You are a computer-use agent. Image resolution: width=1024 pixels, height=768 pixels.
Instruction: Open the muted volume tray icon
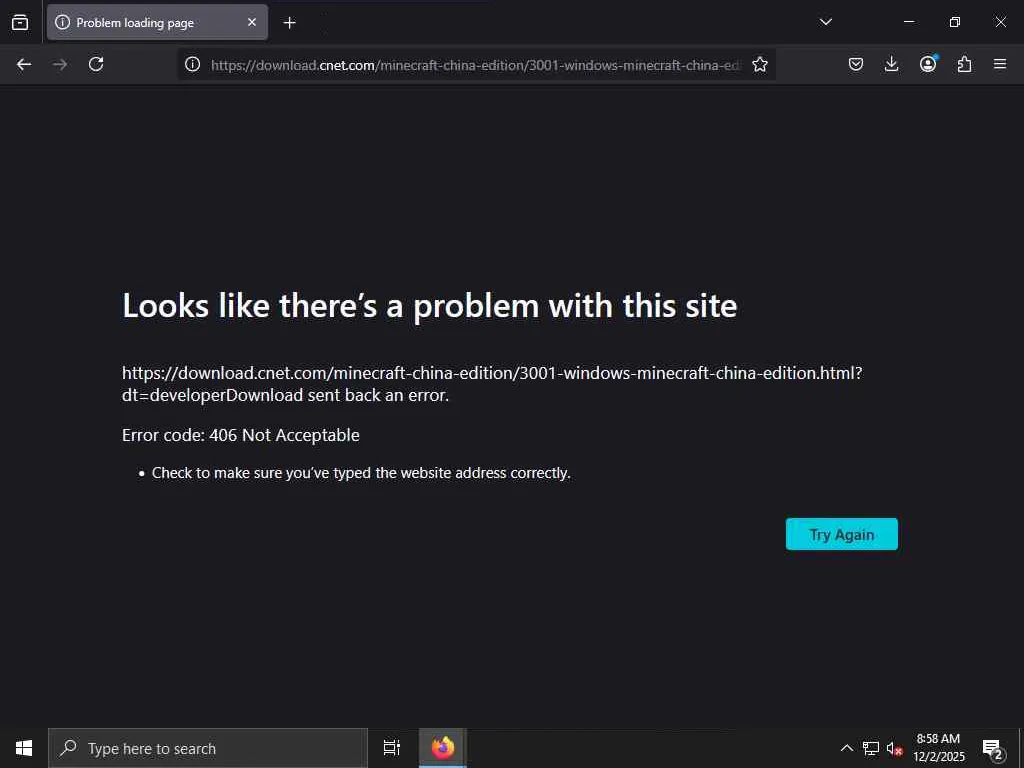pos(894,748)
